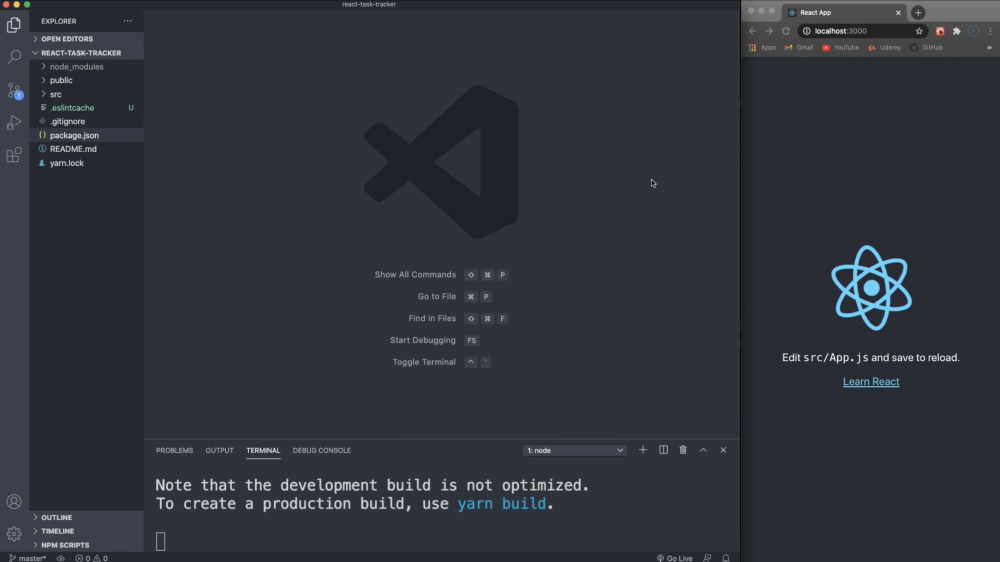Image resolution: width=1000 pixels, height=562 pixels.
Task: Open the Manage gear icon
Action: tap(14, 533)
